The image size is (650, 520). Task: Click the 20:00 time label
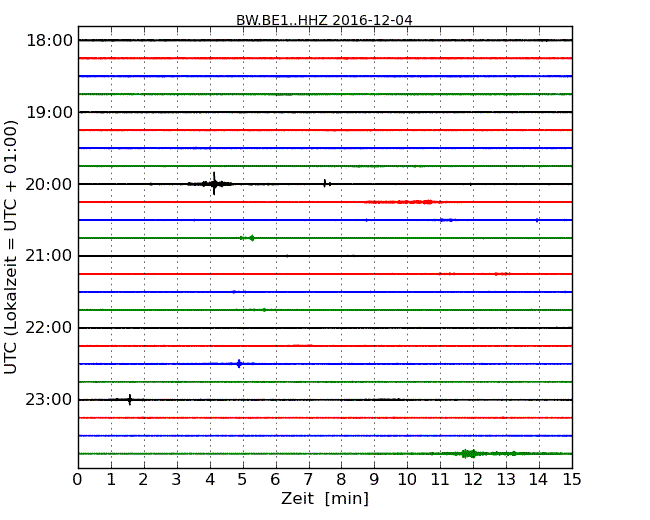(x=49, y=184)
